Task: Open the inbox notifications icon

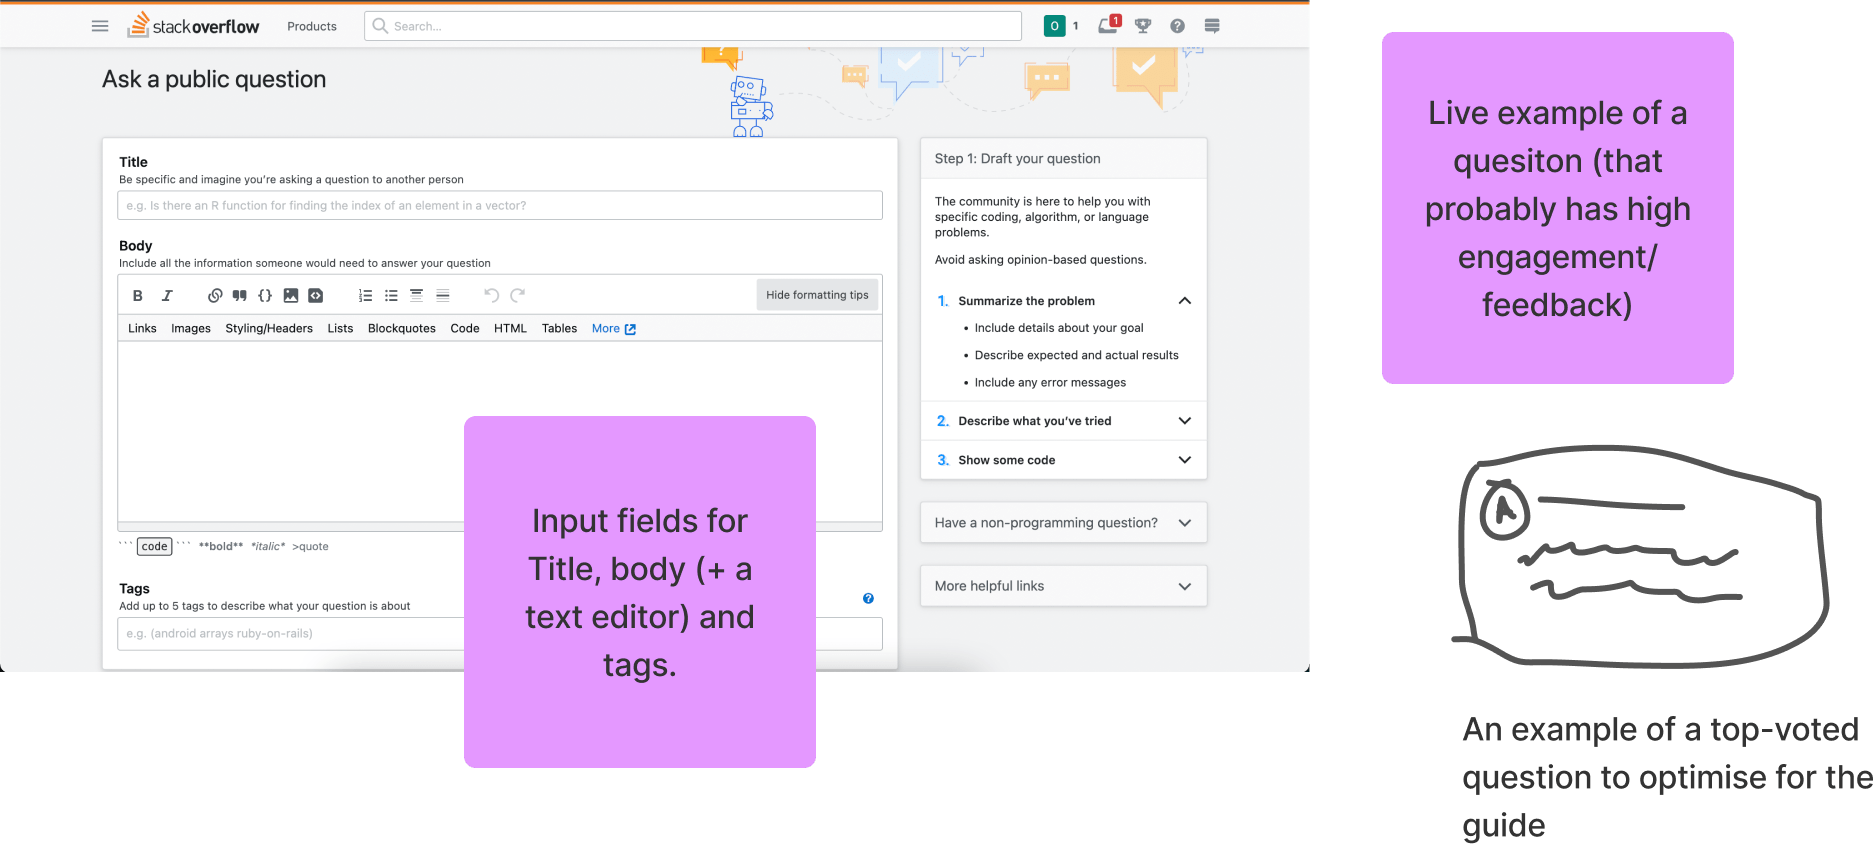Action: coord(1108,25)
